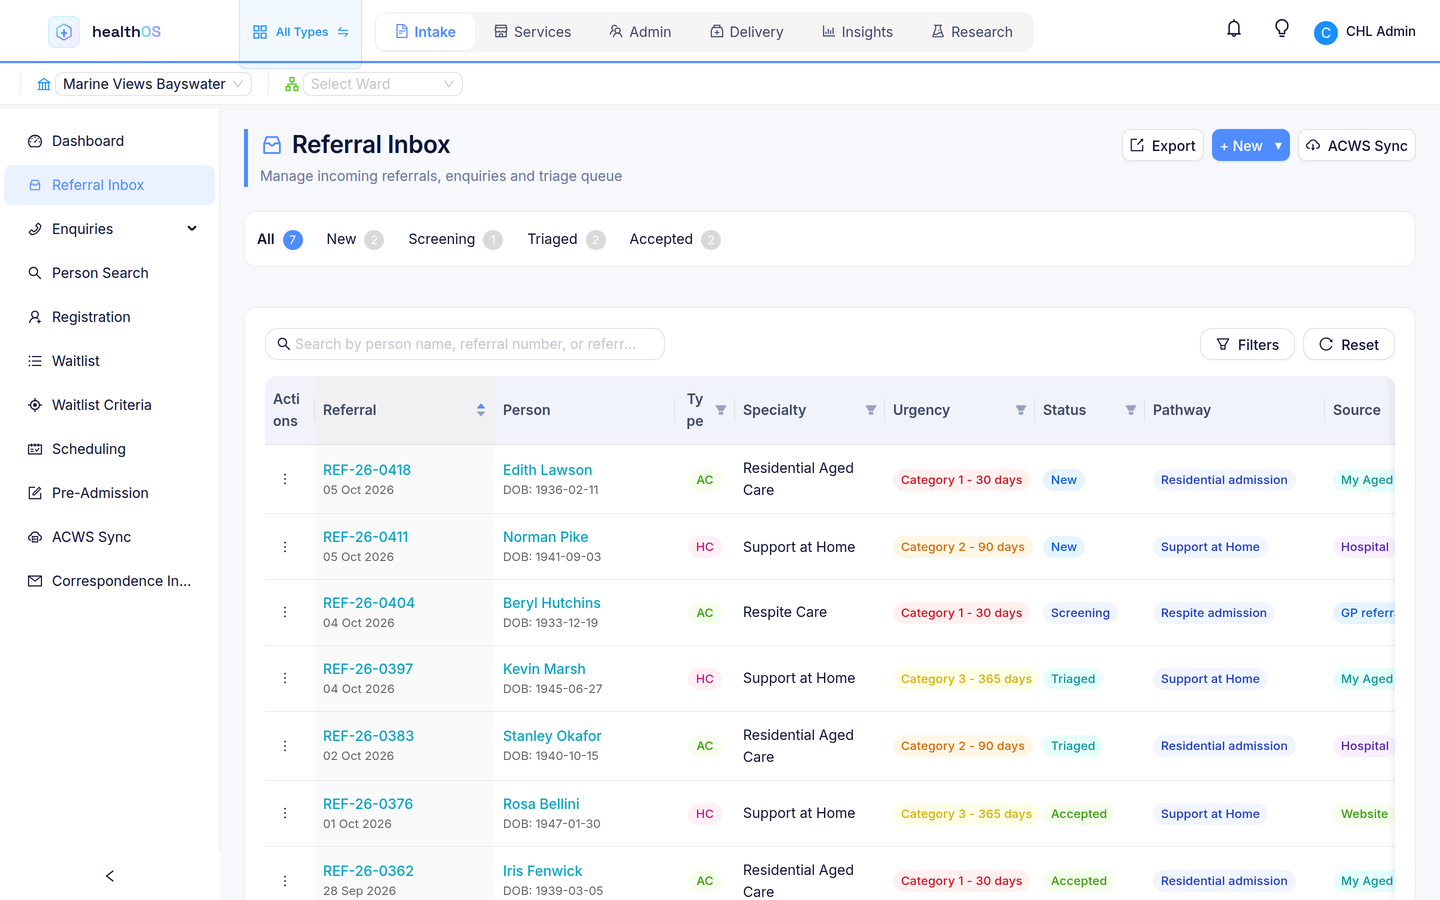
Task: Open the notifications bell
Action: [1234, 29]
